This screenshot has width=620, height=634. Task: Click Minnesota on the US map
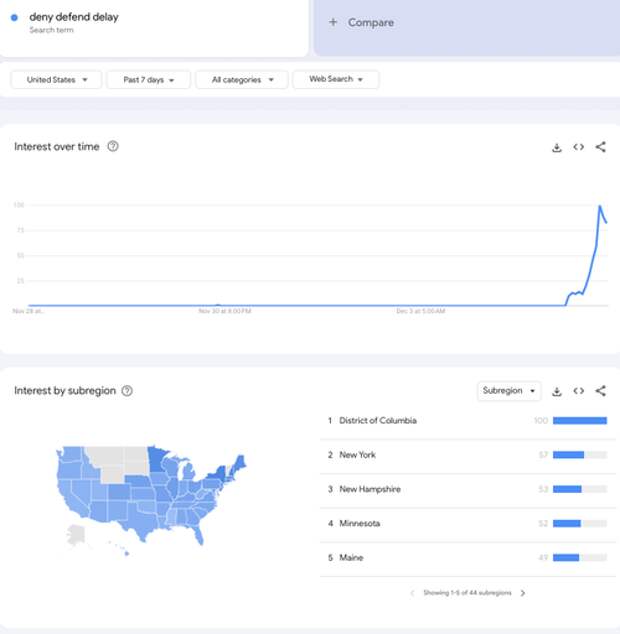click(x=157, y=459)
